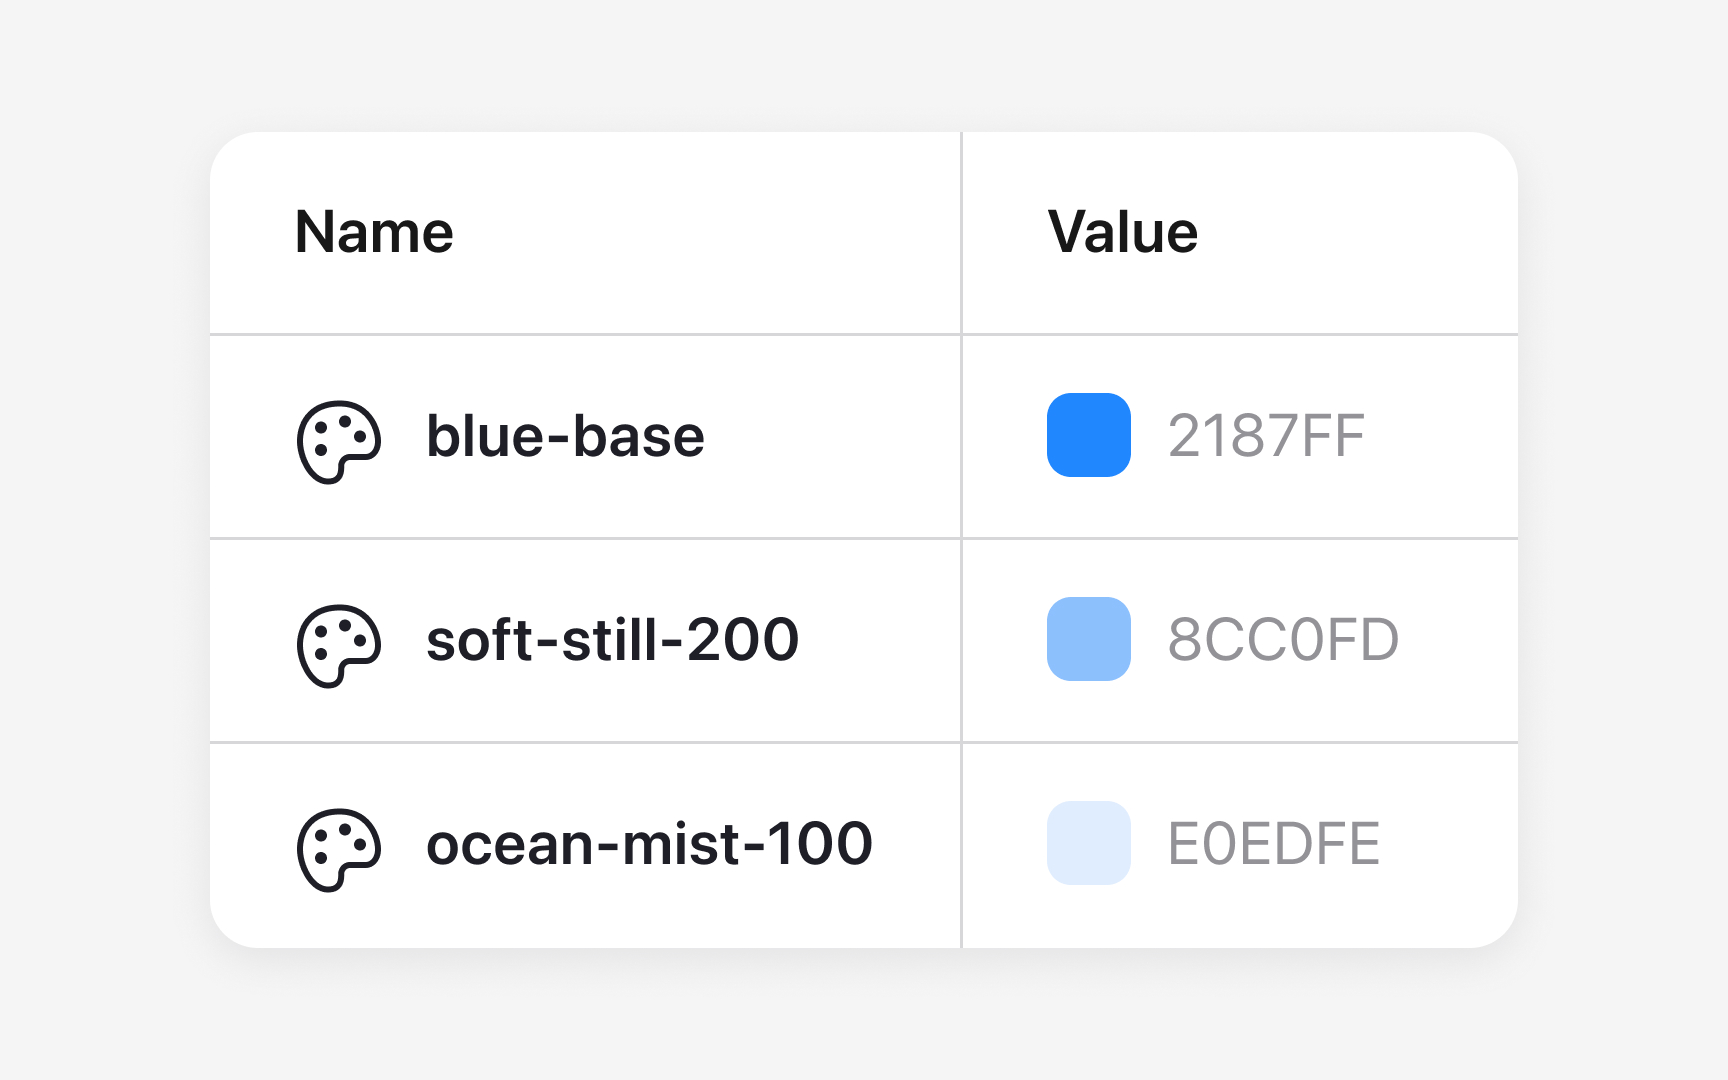Click the hex value 2187FF
The width and height of the screenshot is (1728, 1080).
coord(1267,435)
